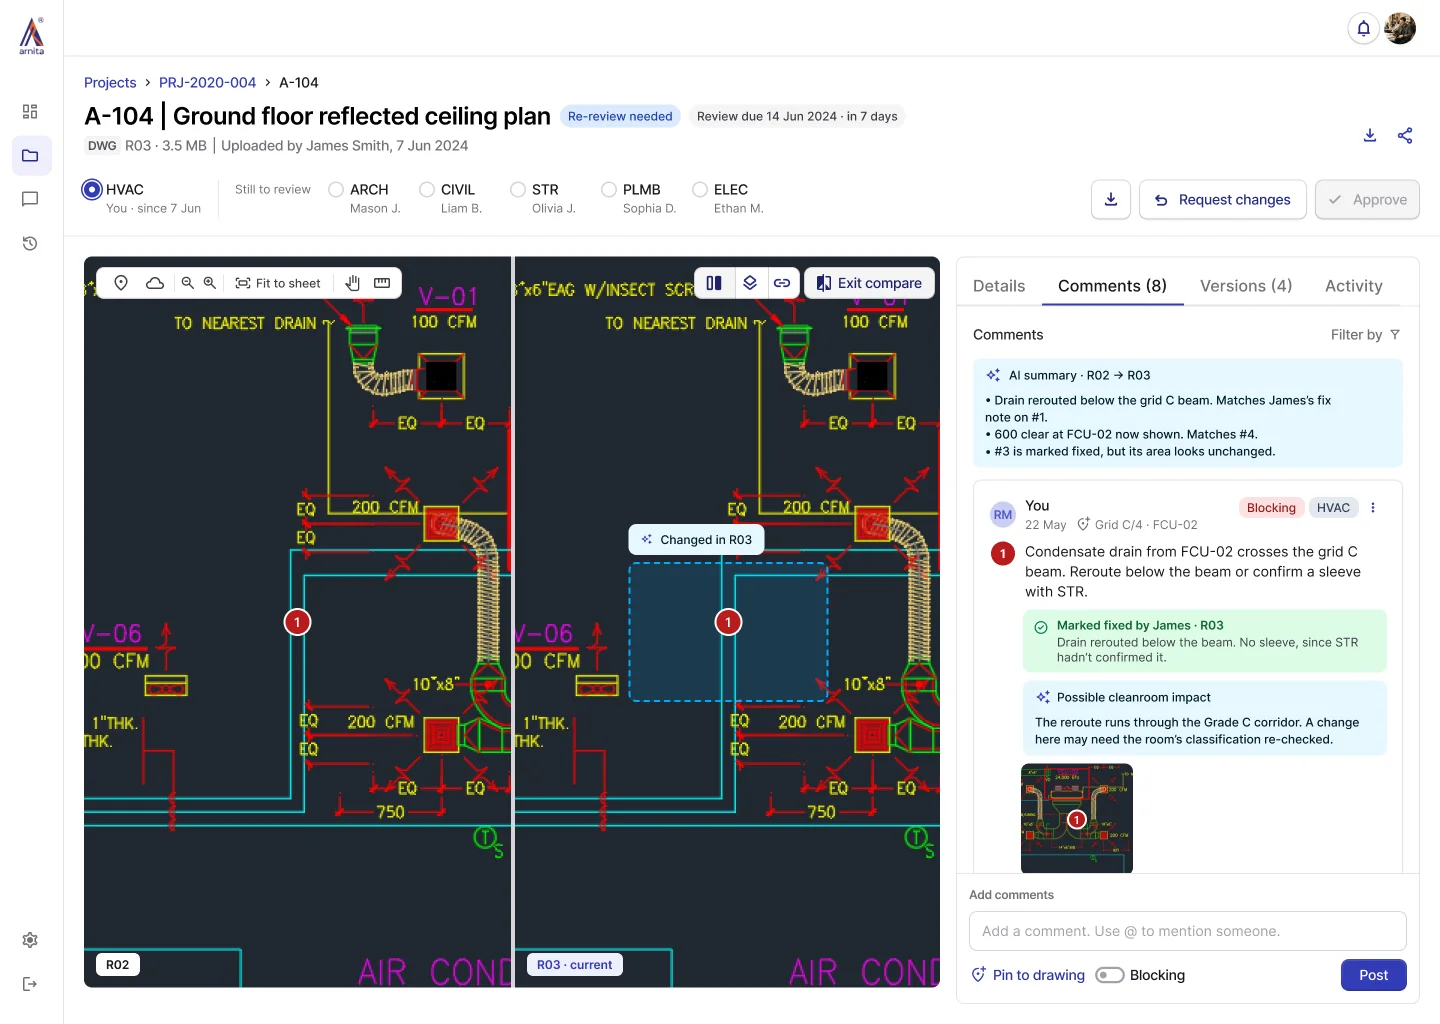Zoom out on the drawing
This screenshot has height=1024, width=1440.
click(187, 283)
